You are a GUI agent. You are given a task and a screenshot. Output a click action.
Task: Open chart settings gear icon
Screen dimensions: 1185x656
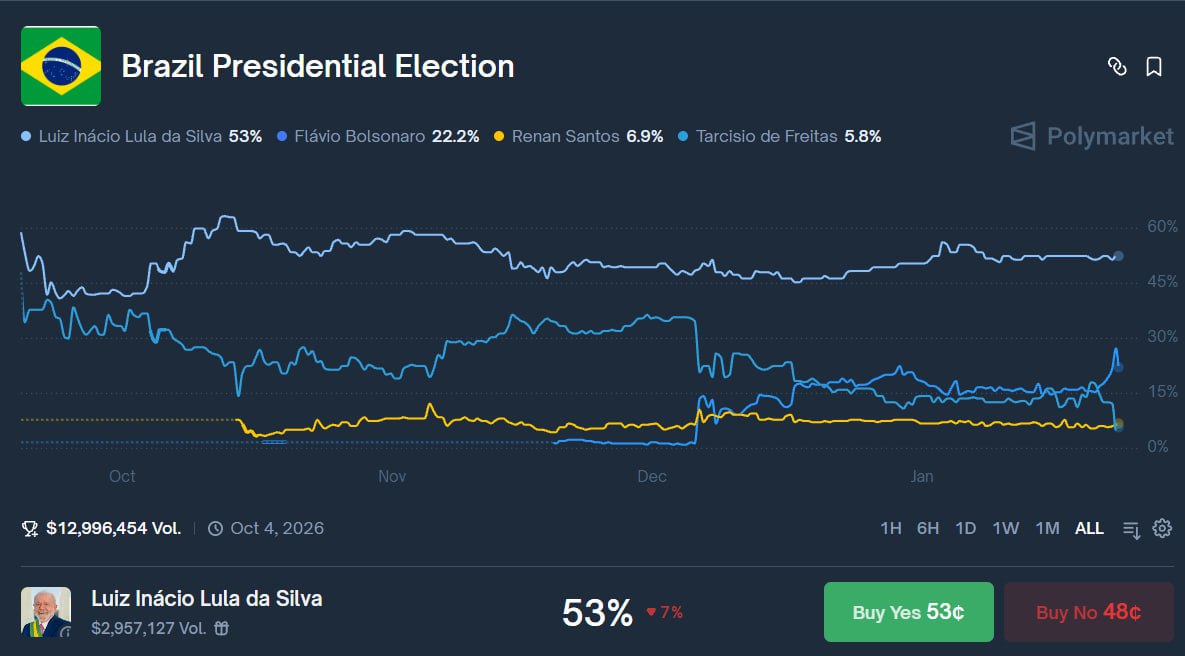[x=1161, y=528]
